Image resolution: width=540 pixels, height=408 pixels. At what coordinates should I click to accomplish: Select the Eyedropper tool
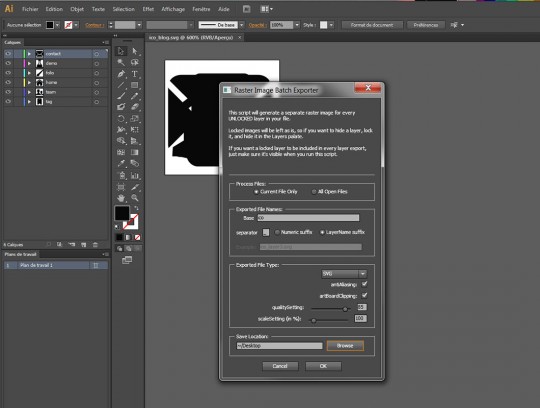coord(121,163)
